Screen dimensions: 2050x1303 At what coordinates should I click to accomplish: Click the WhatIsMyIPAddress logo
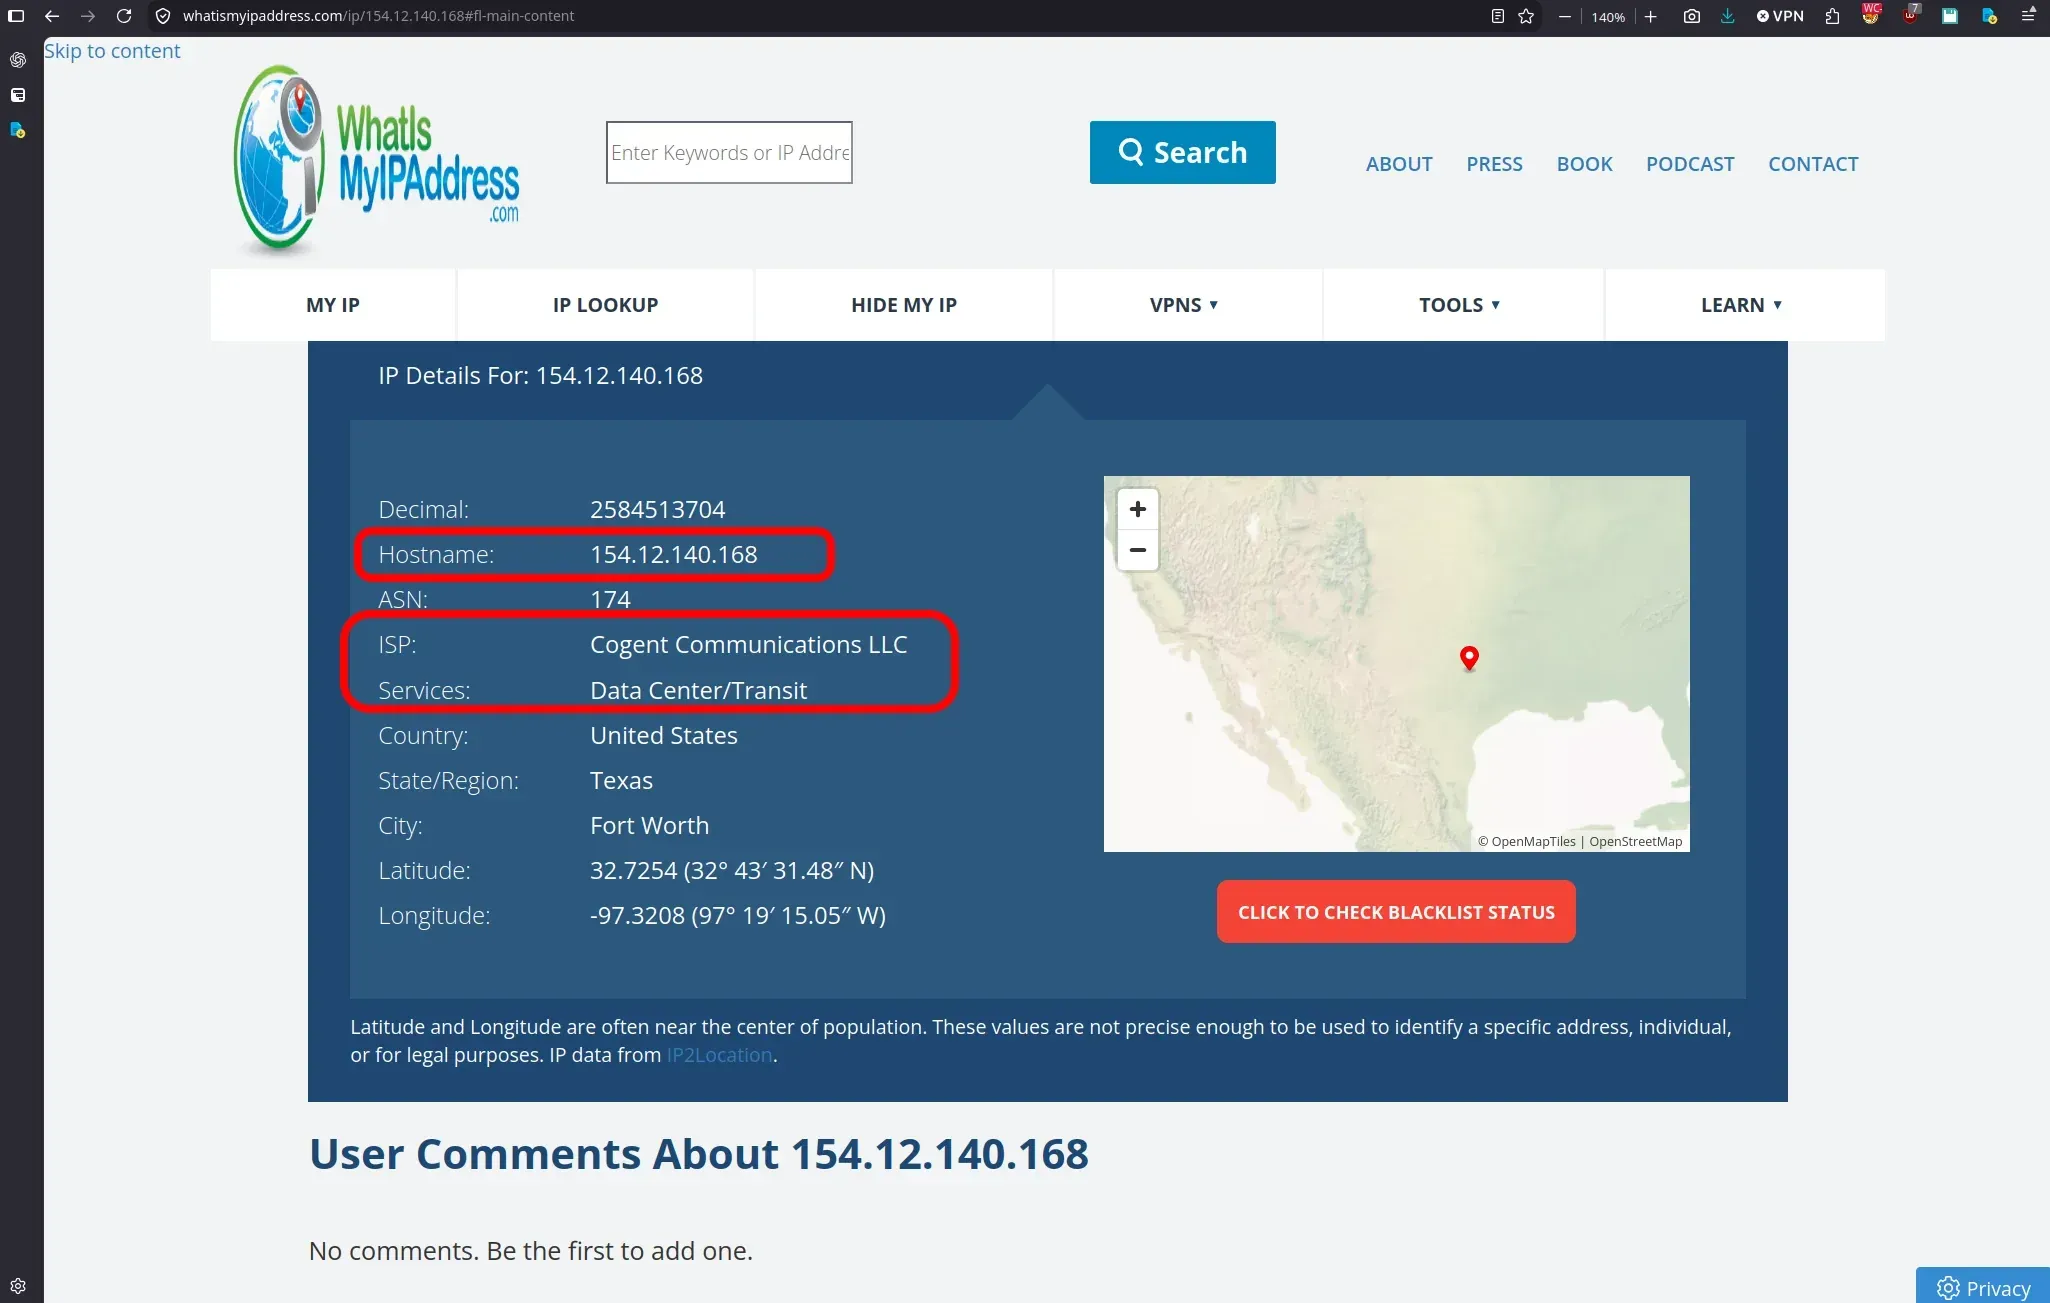[x=376, y=160]
